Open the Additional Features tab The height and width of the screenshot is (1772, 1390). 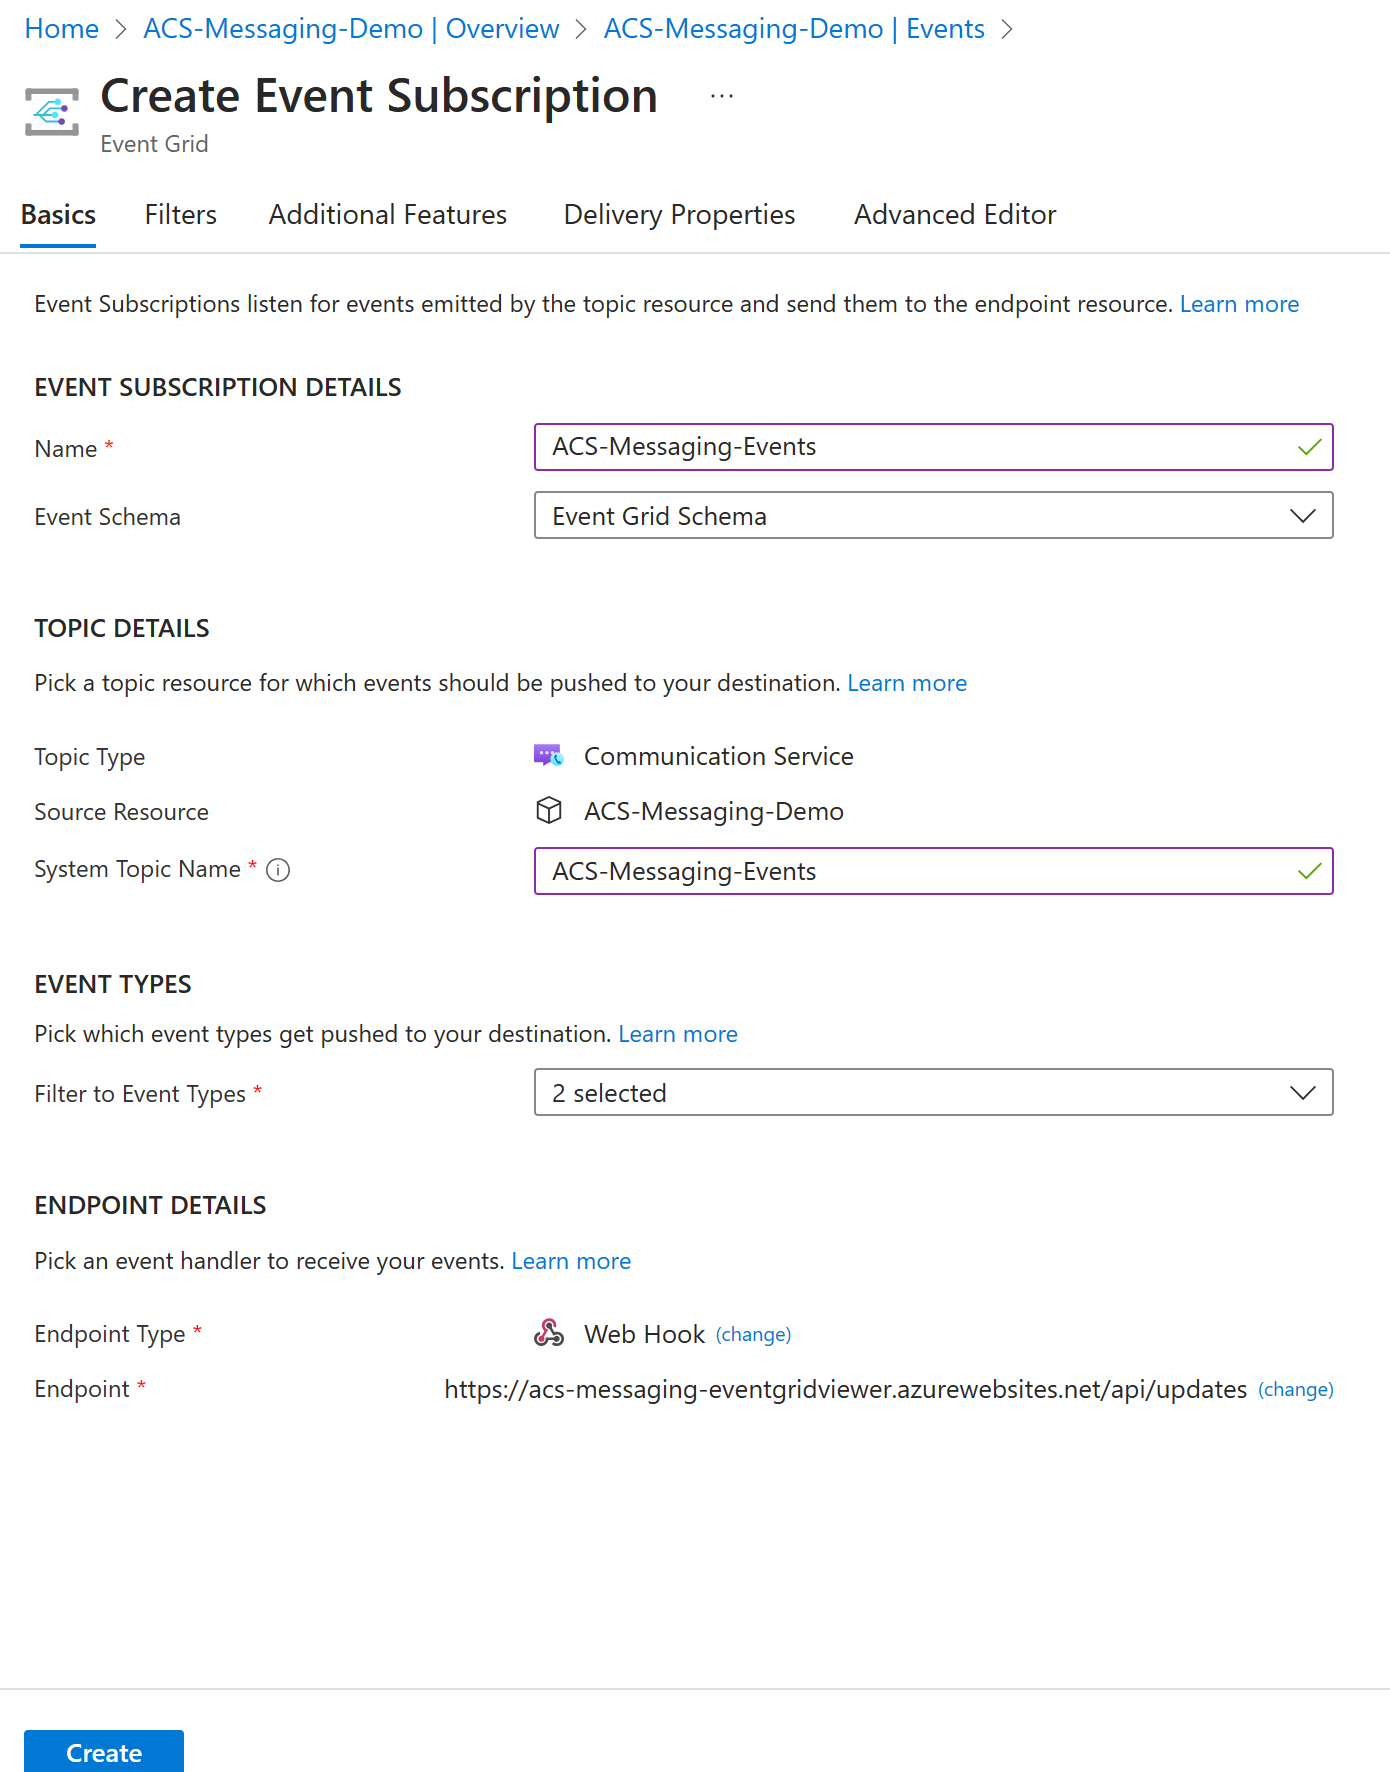point(388,215)
